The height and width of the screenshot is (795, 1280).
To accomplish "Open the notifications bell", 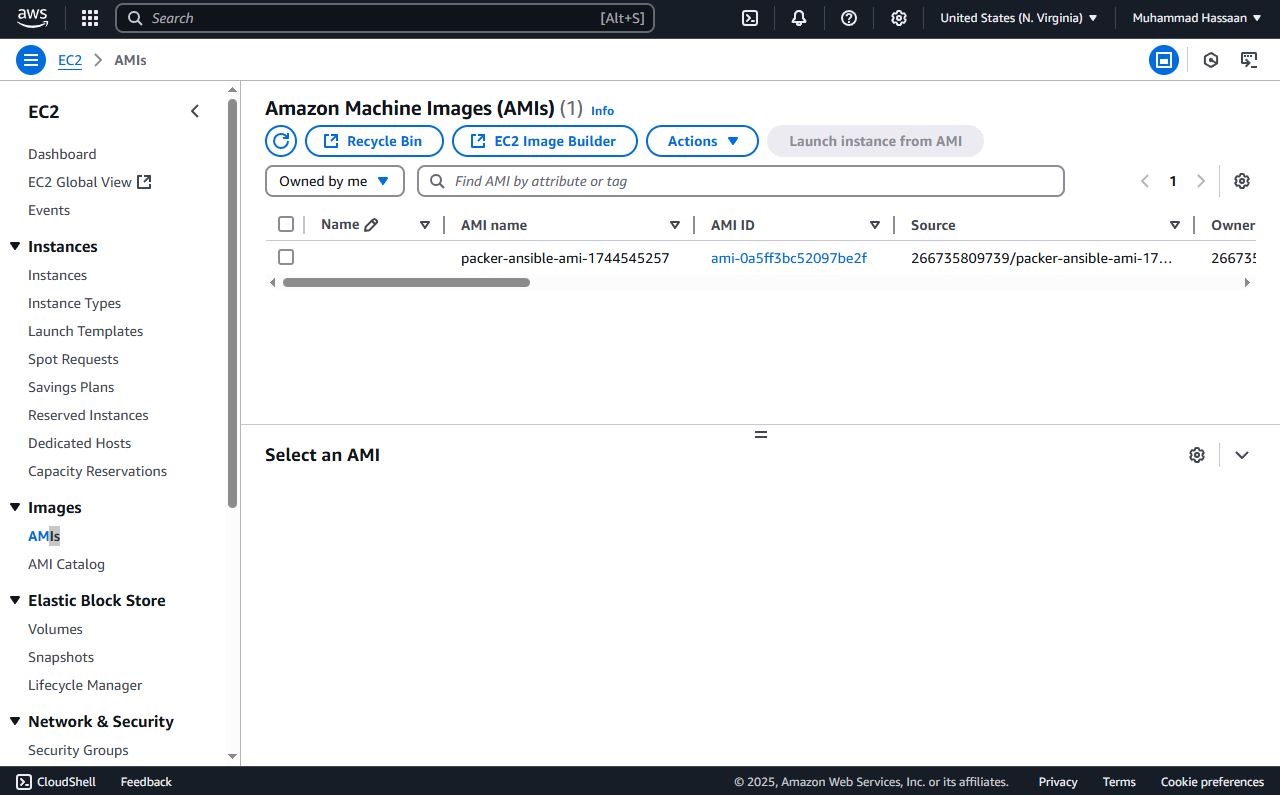I will click(x=799, y=18).
